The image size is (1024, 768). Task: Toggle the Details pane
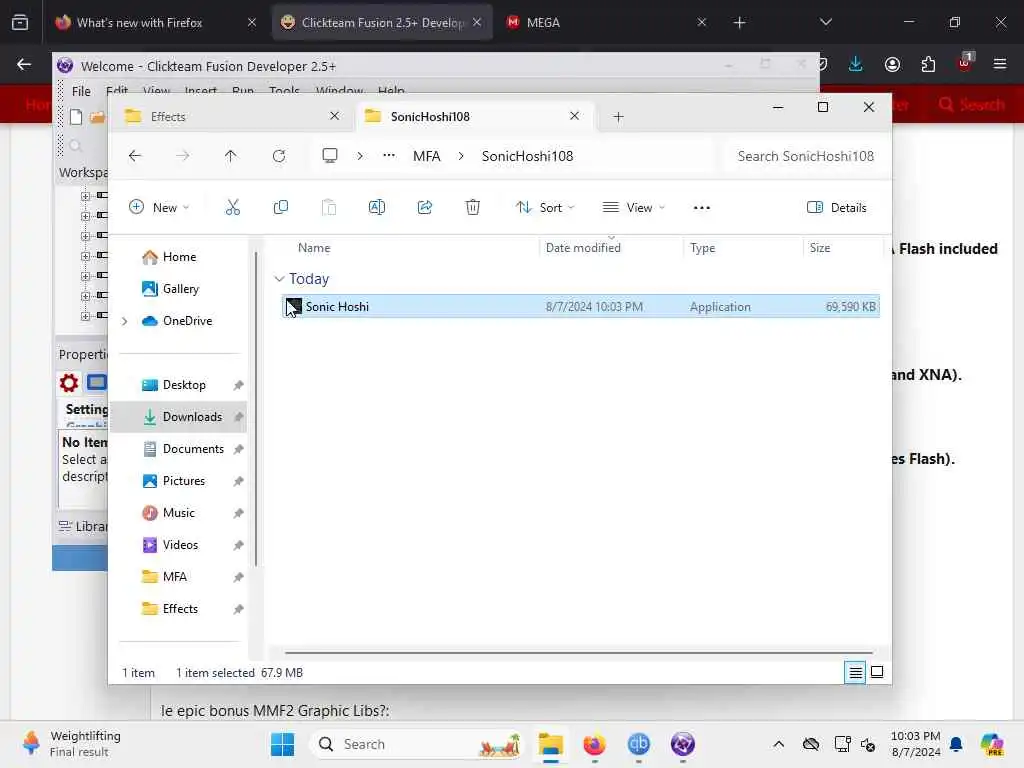click(837, 208)
